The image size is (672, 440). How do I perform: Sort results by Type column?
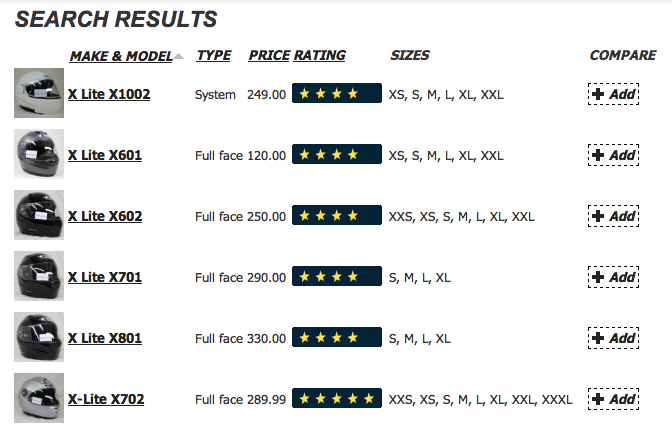[x=214, y=55]
